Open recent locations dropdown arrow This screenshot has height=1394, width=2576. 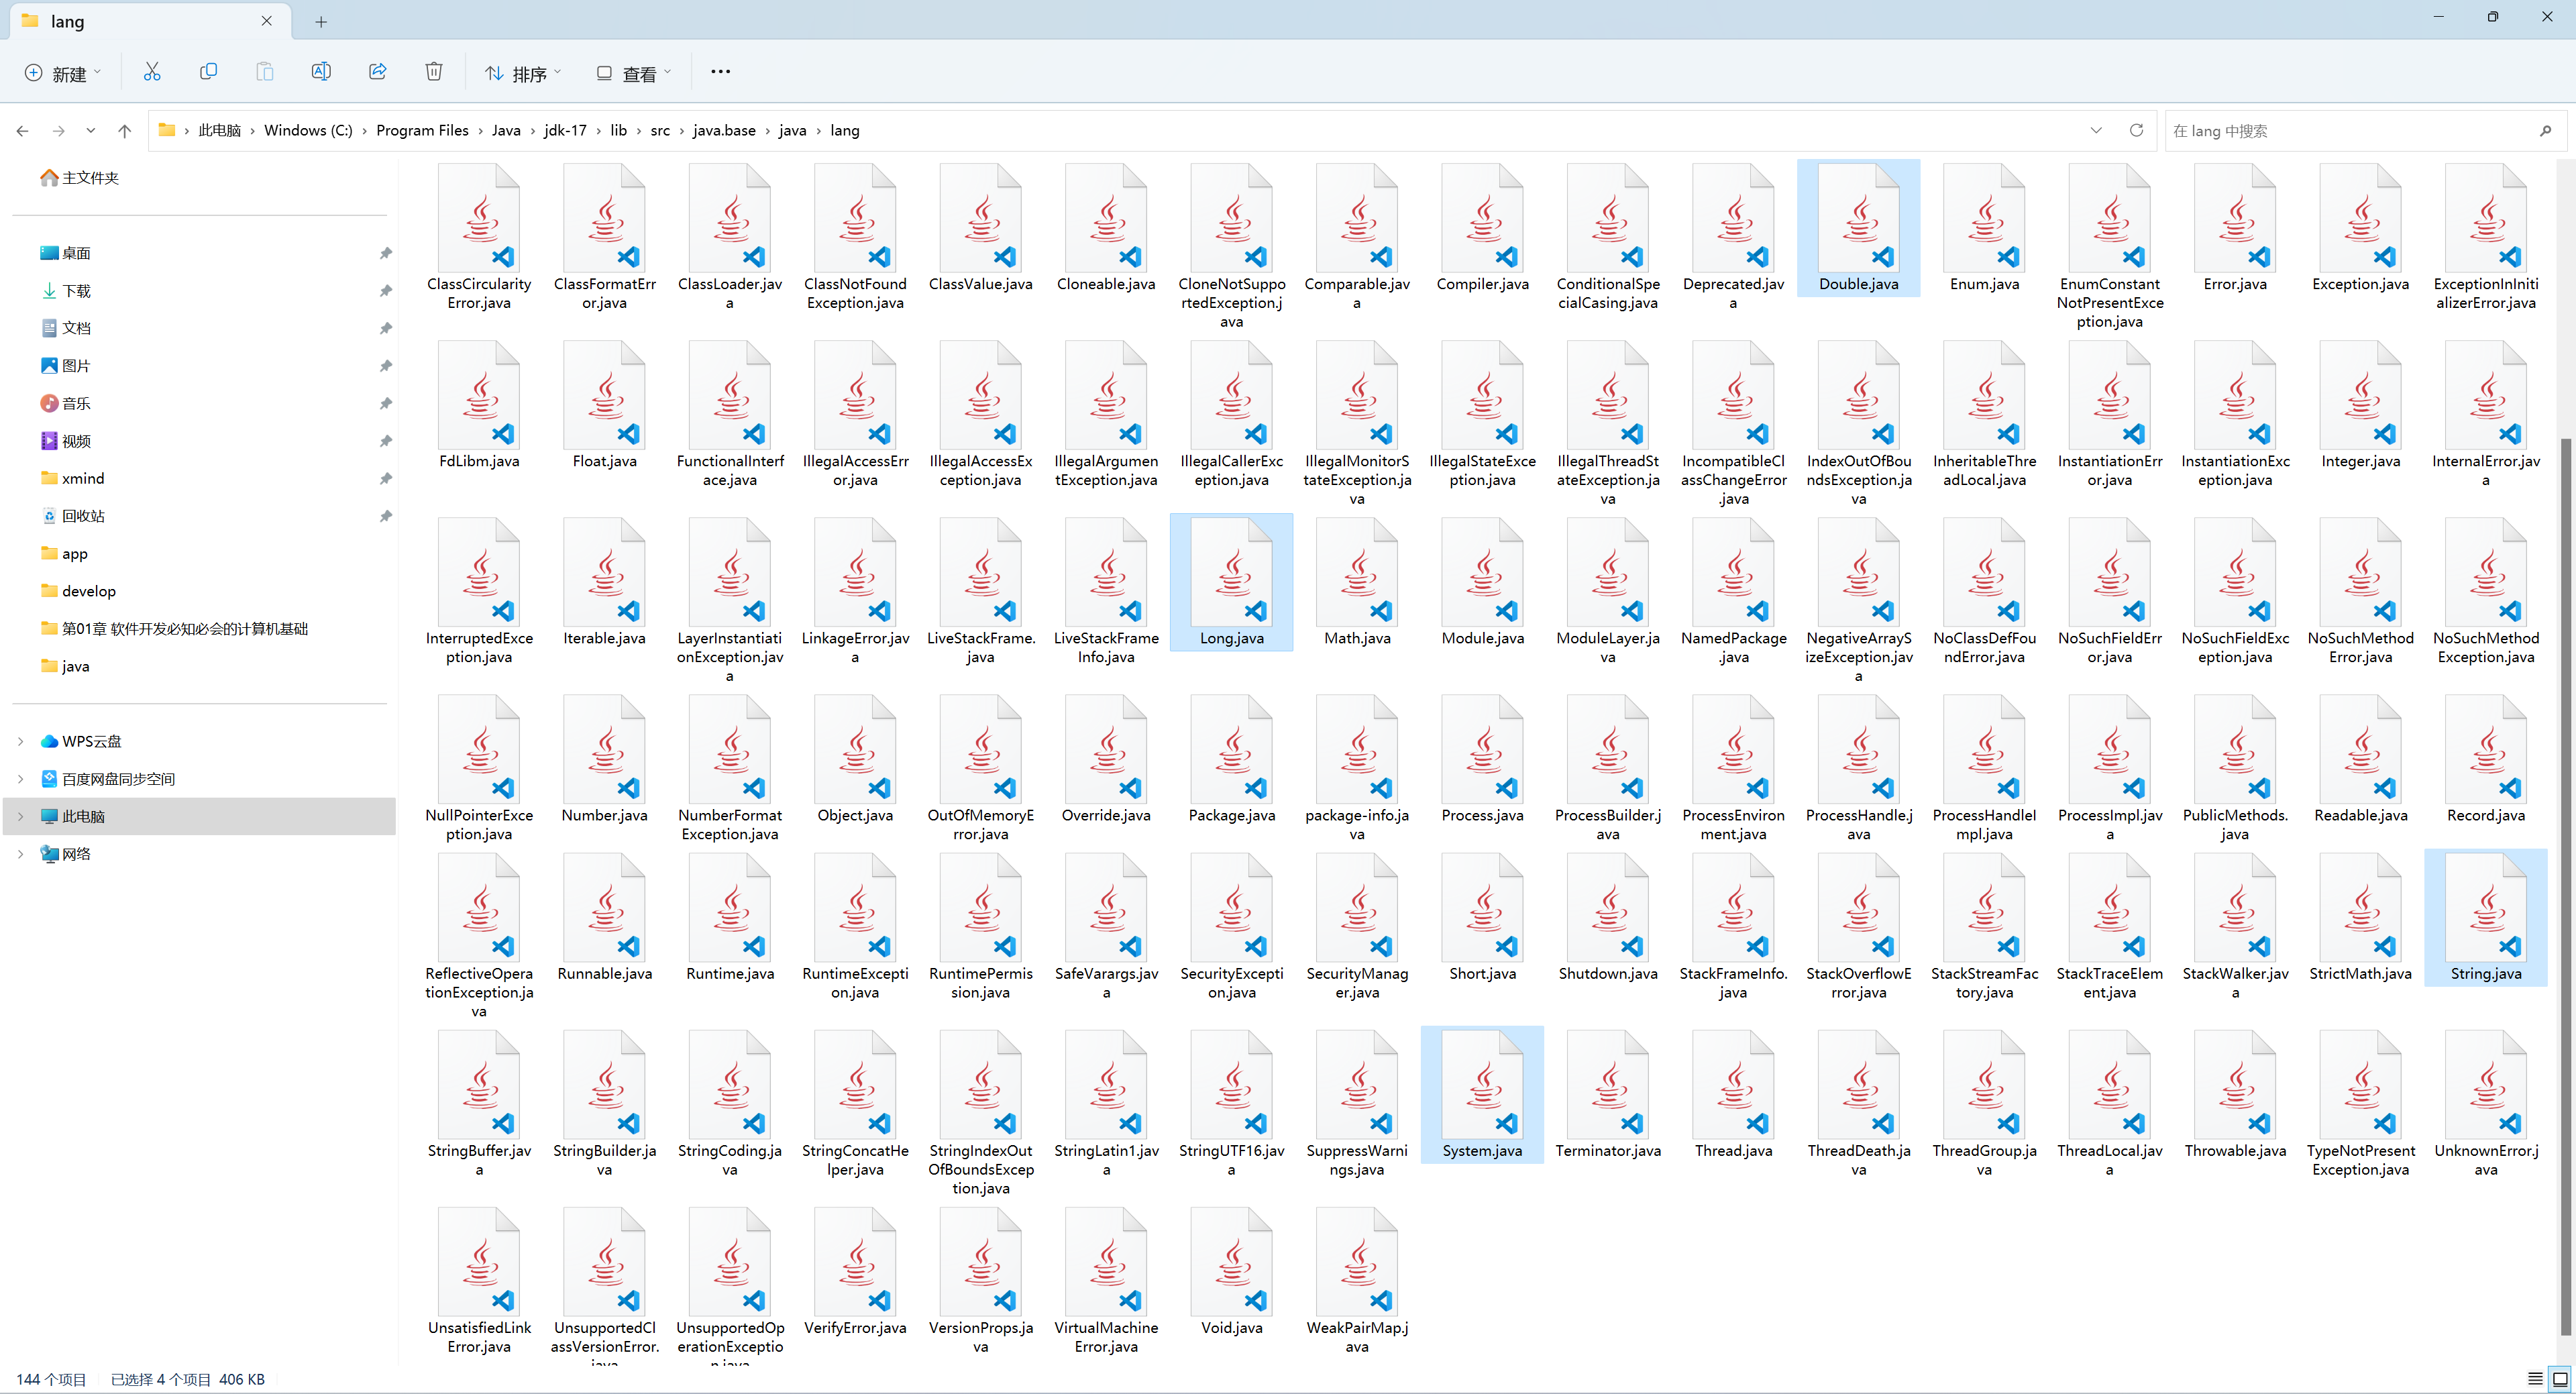point(91,131)
